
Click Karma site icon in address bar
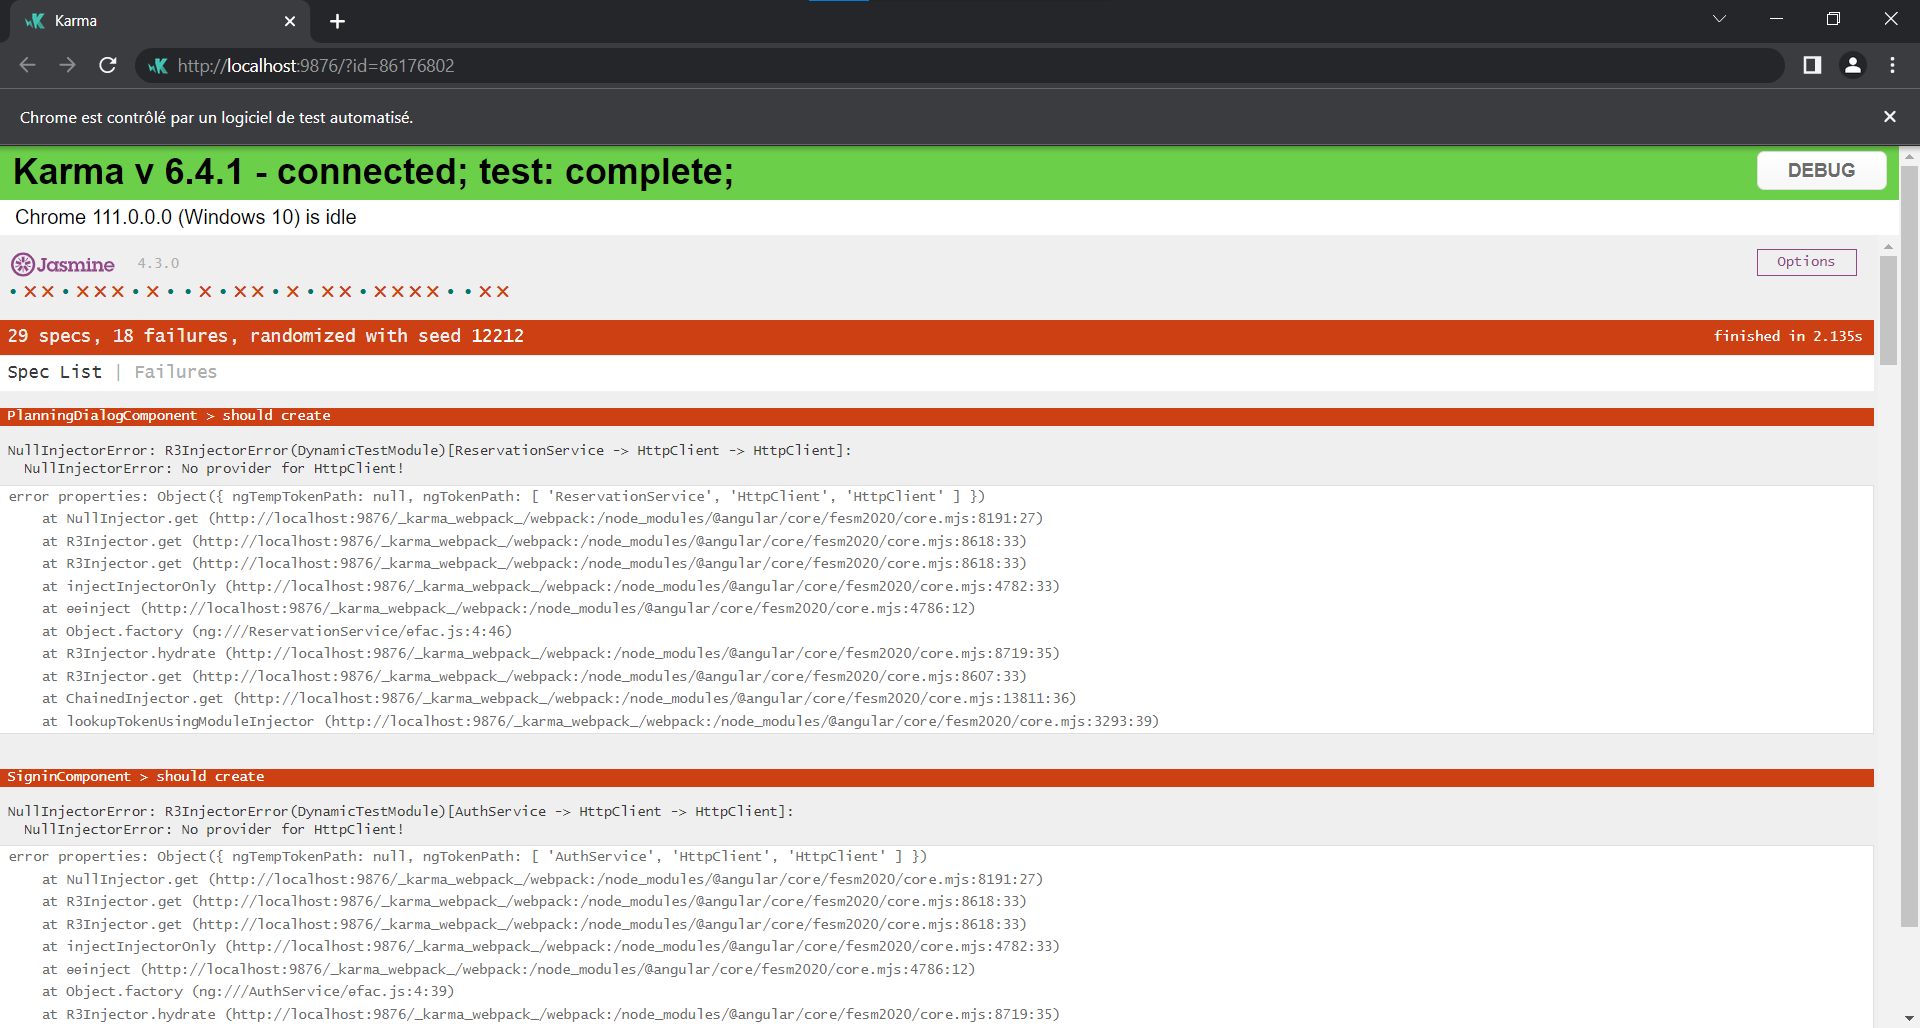click(157, 66)
